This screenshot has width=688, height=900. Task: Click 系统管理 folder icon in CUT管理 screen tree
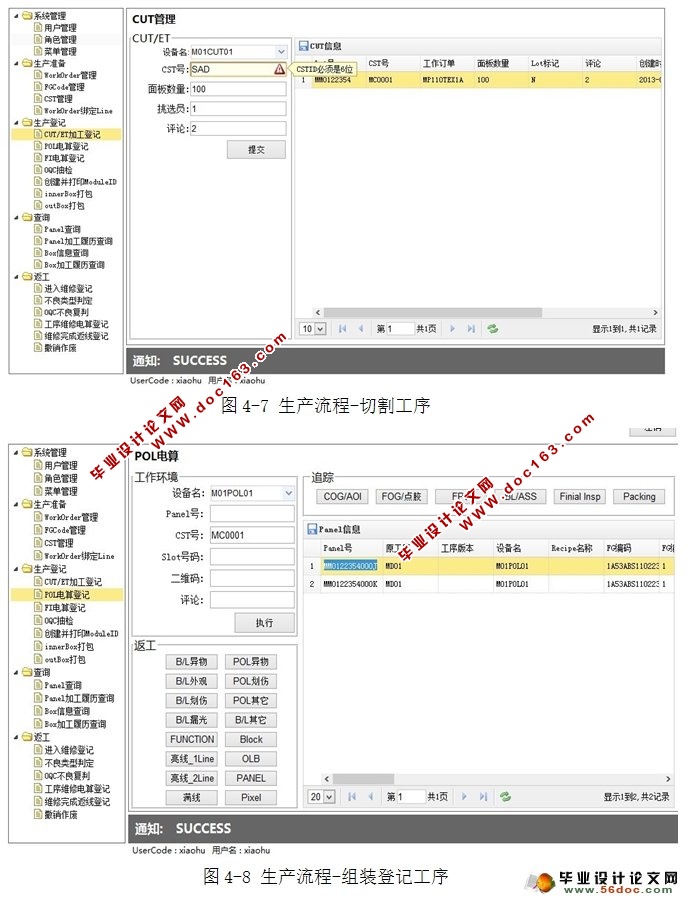pos(27,15)
